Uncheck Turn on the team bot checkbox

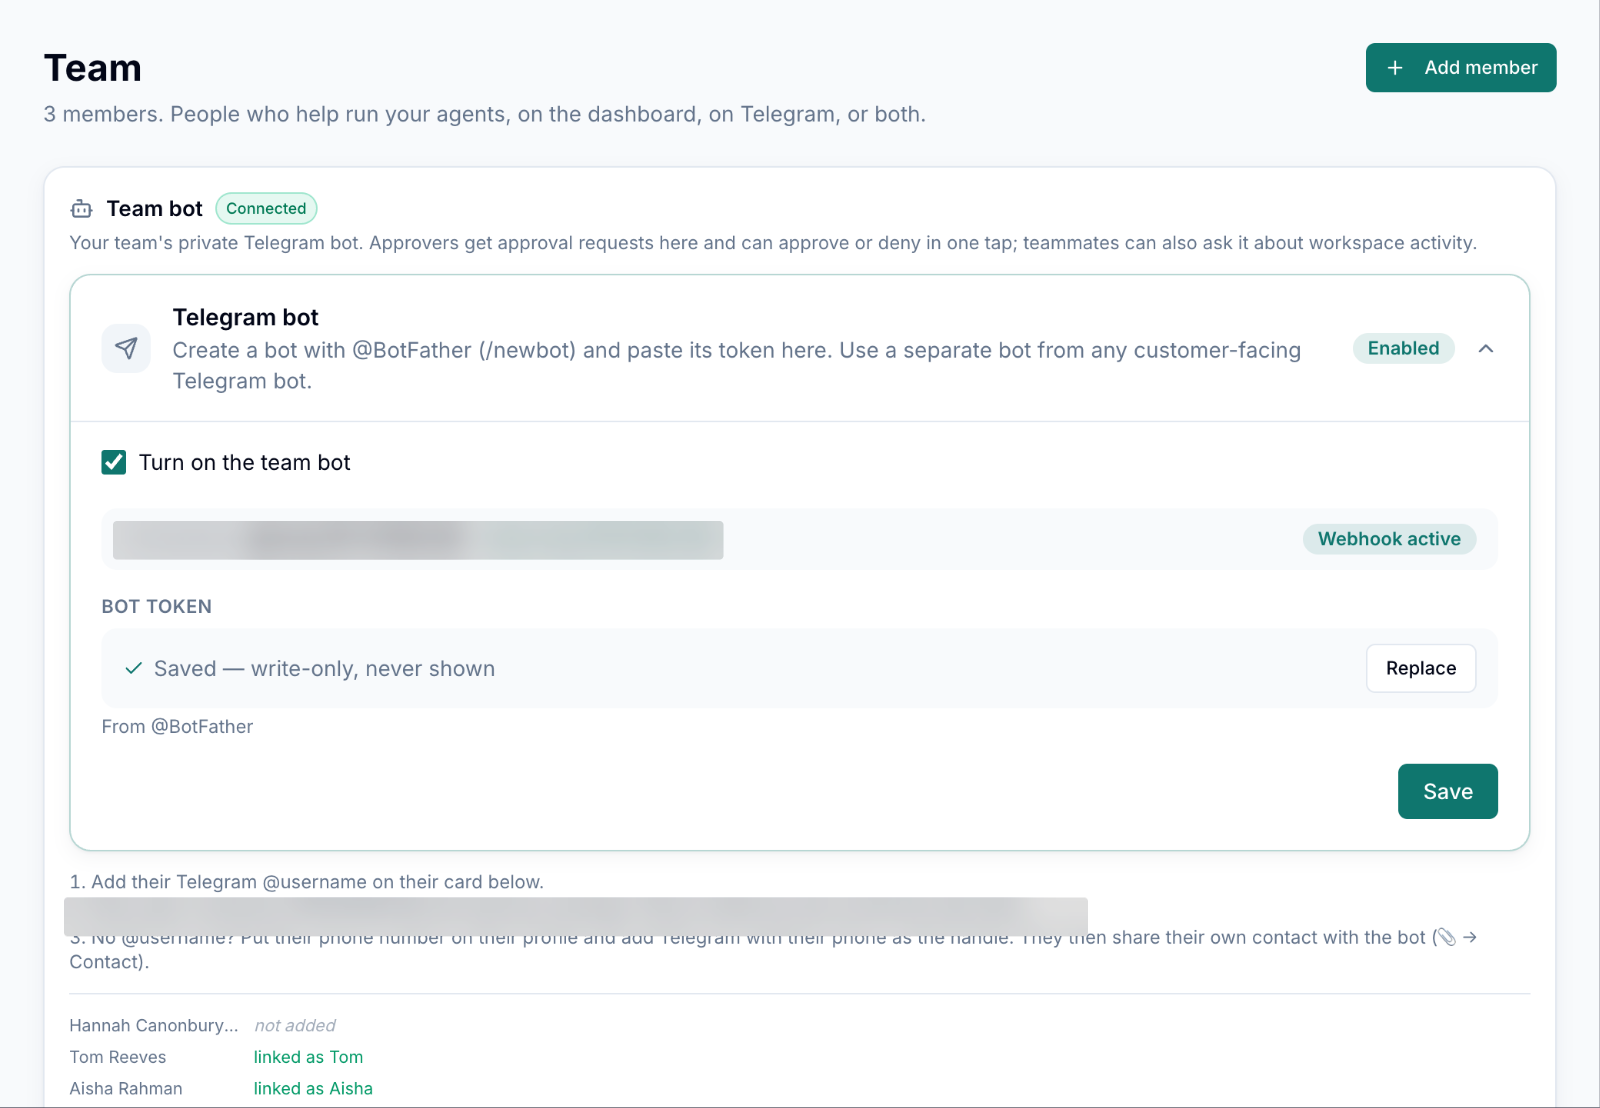114,462
